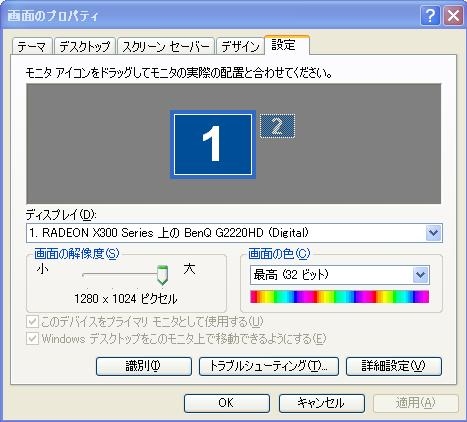Toggle extend Windows desktop onto monitor checkbox
The width and height of the screenshot is (467, 422).
32,339
